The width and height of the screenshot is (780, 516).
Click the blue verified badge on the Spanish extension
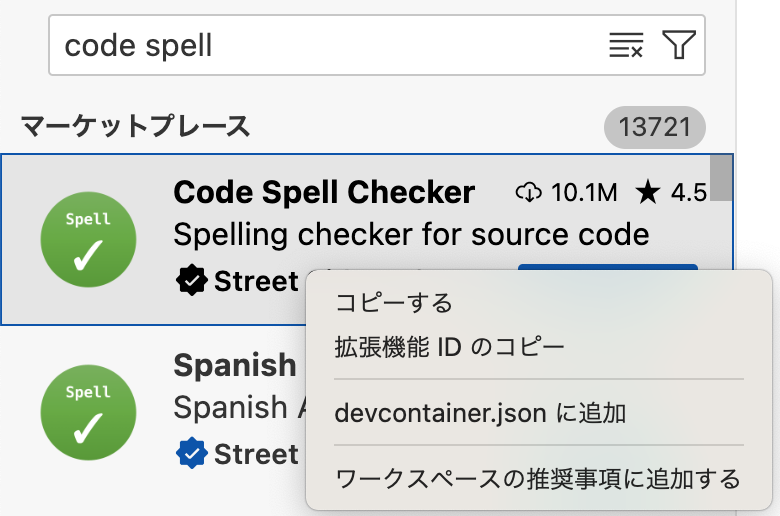192,453
